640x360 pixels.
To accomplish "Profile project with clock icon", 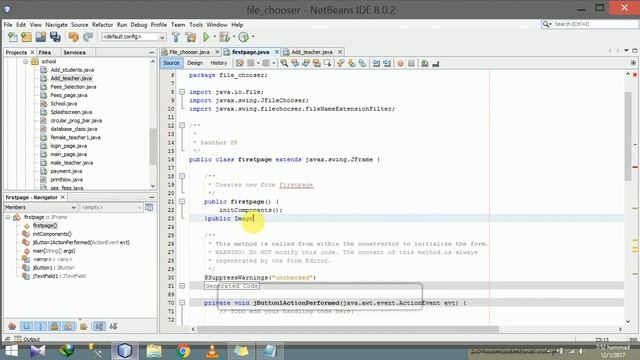I will click(243, 37).
